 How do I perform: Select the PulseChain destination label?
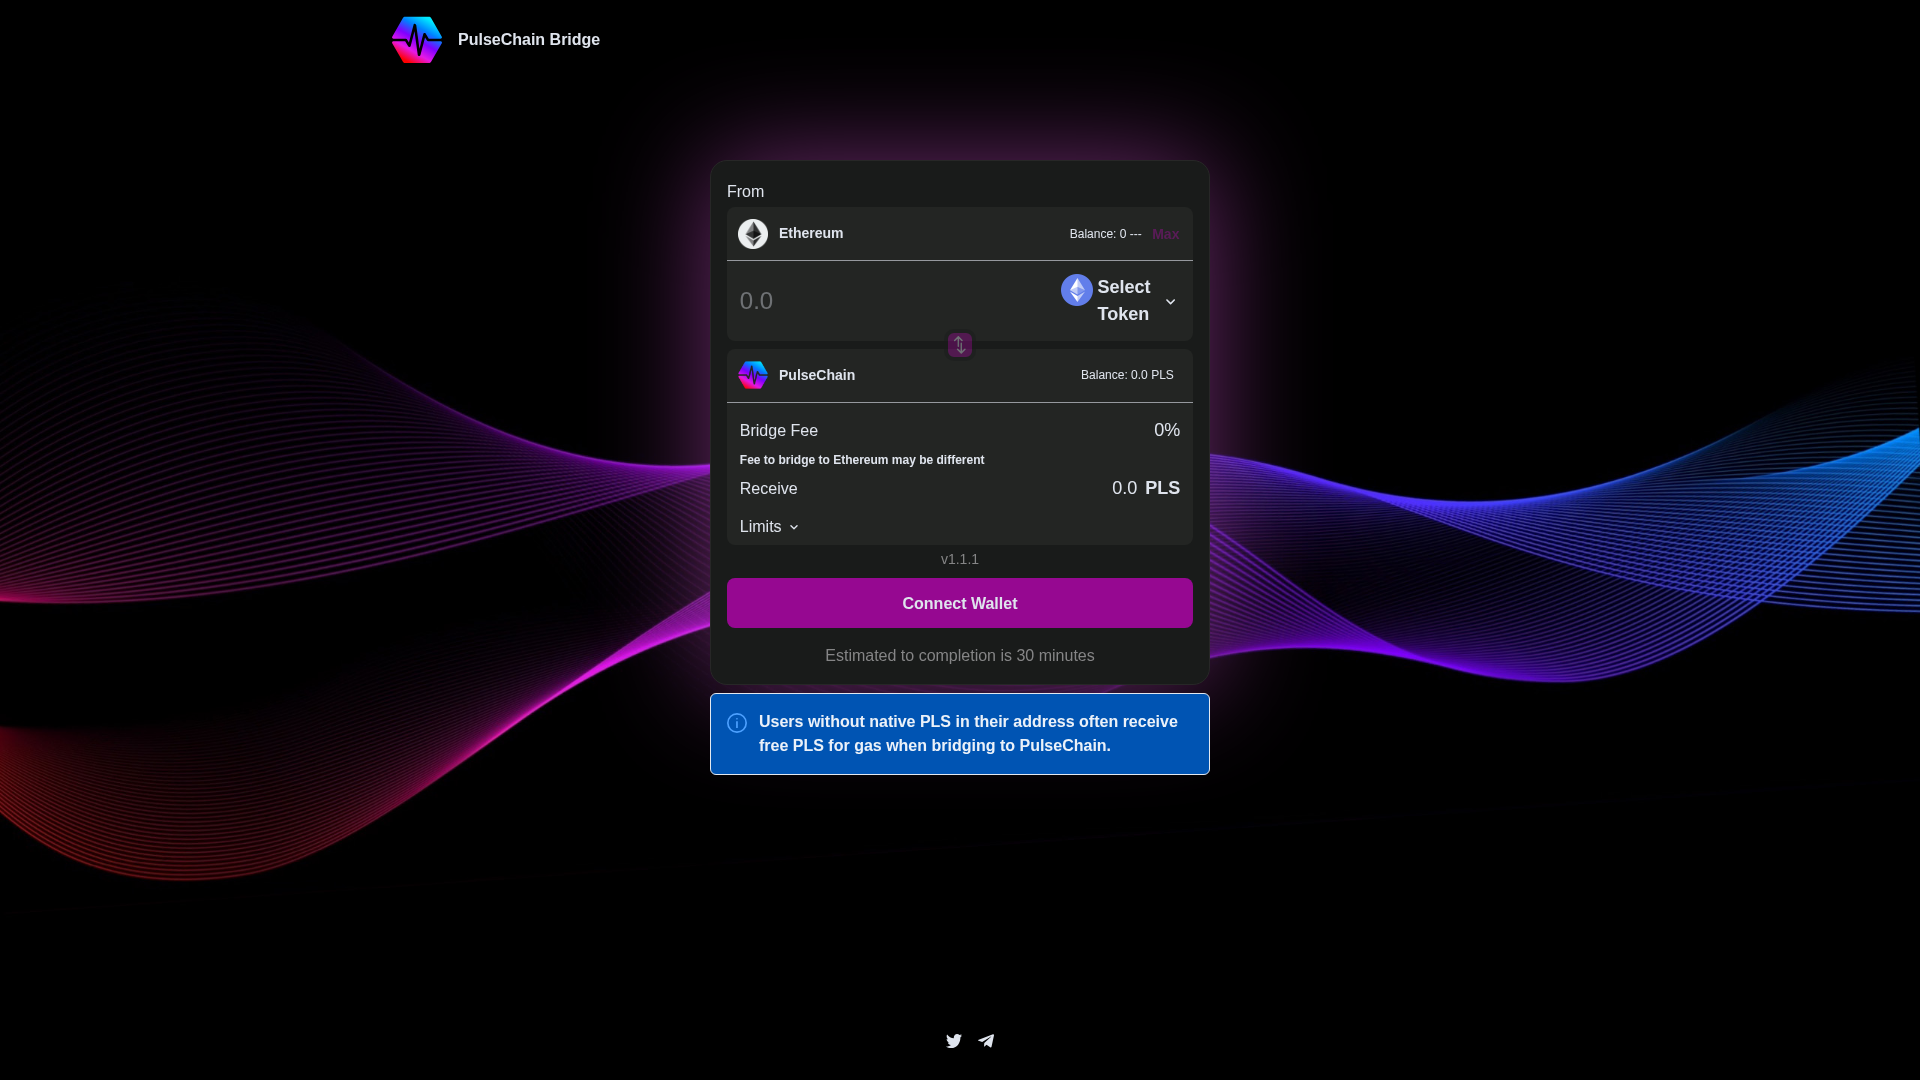pyautogui.click(x=816, y=375)
